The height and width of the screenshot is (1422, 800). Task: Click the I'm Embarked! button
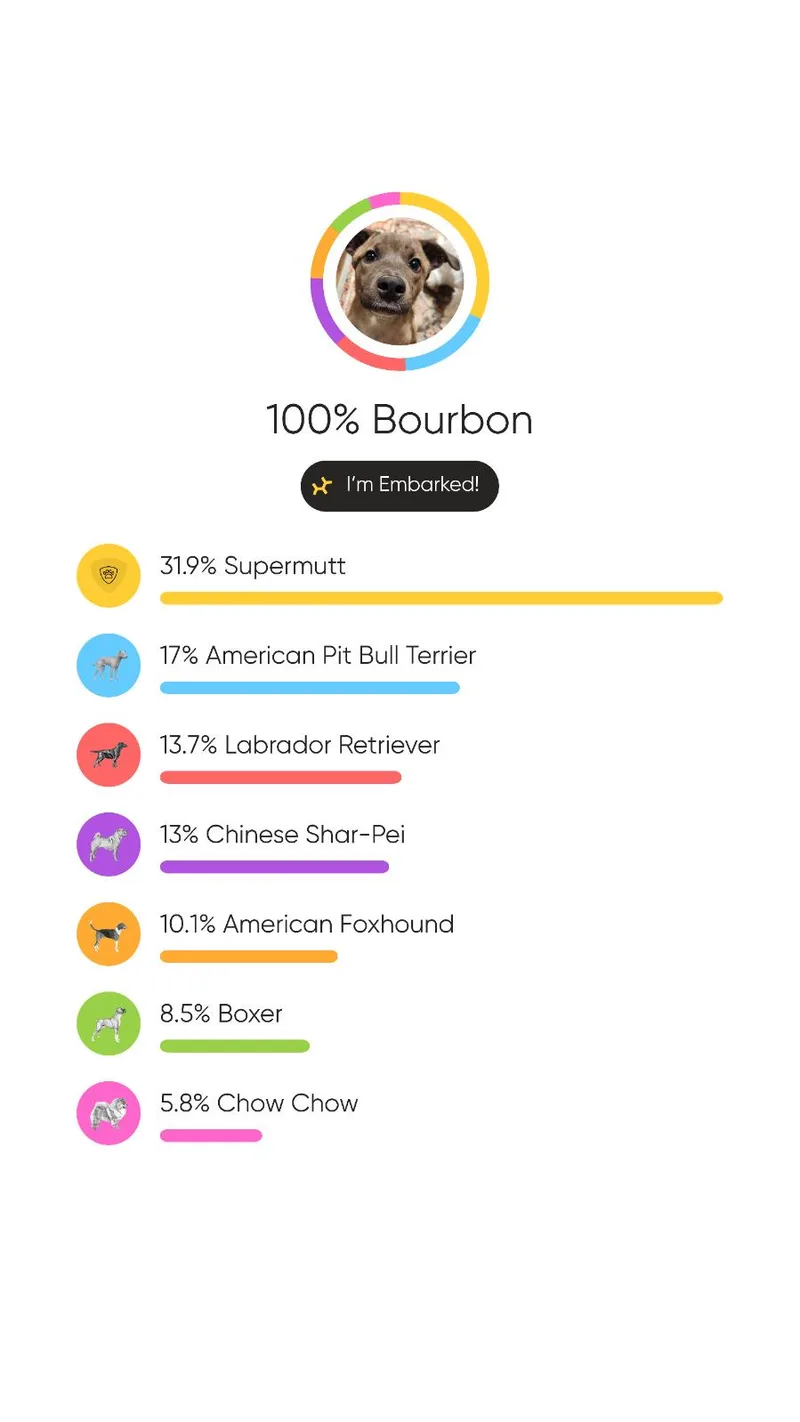click(399, 485)
